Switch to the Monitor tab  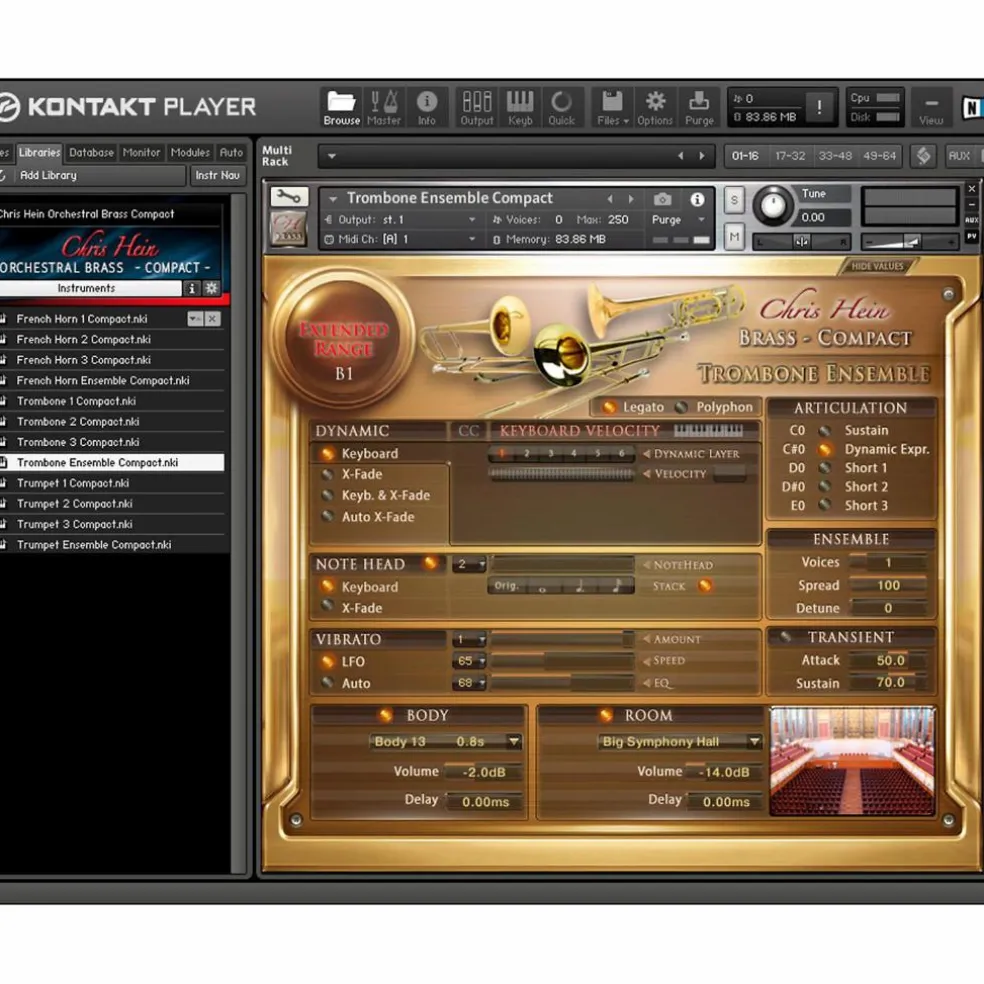(x=141, y=152)
